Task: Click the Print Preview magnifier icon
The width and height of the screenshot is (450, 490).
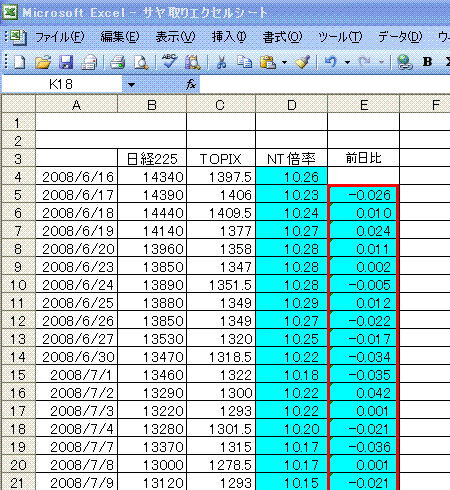Action: click(141, 62)
